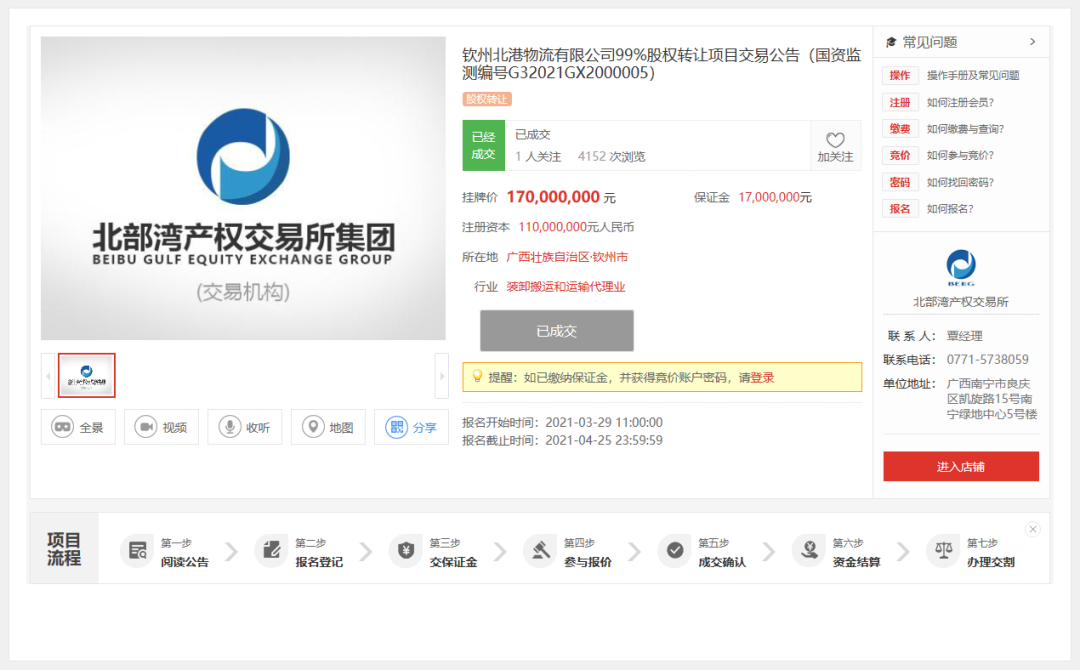Click the signup start time 2021-03-29 11:00:00
The image size is (1080, 670).
[x=604, y=422]
